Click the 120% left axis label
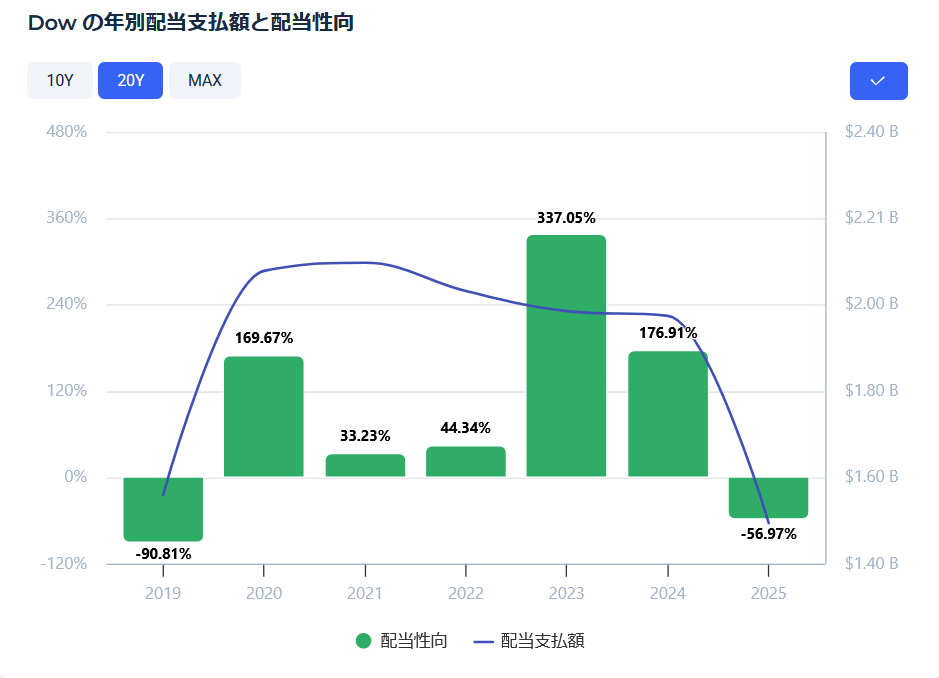Viewport: 939px width, 678px height. [66, 391]
